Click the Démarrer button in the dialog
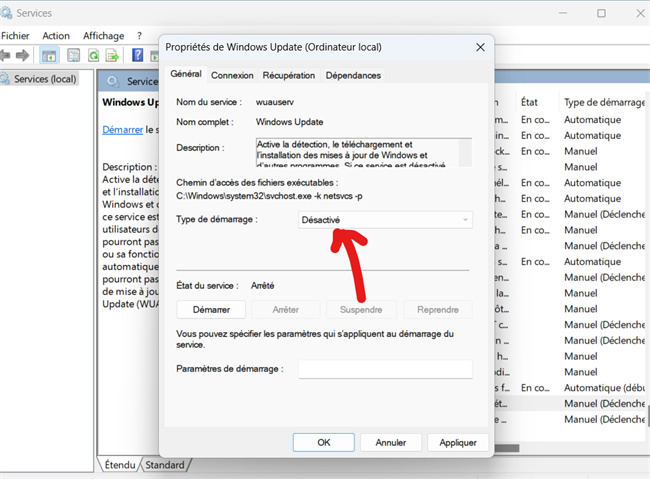 point(211,310)
